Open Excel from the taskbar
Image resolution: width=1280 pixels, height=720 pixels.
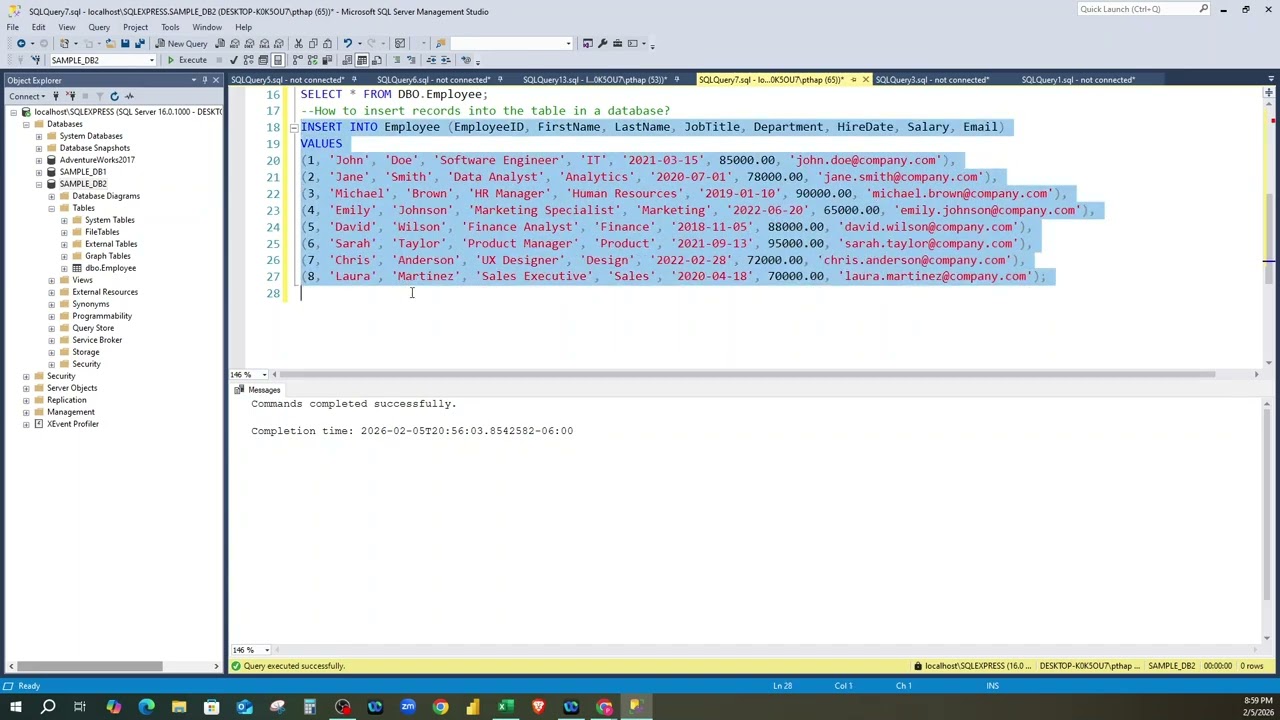pos(506,708)
